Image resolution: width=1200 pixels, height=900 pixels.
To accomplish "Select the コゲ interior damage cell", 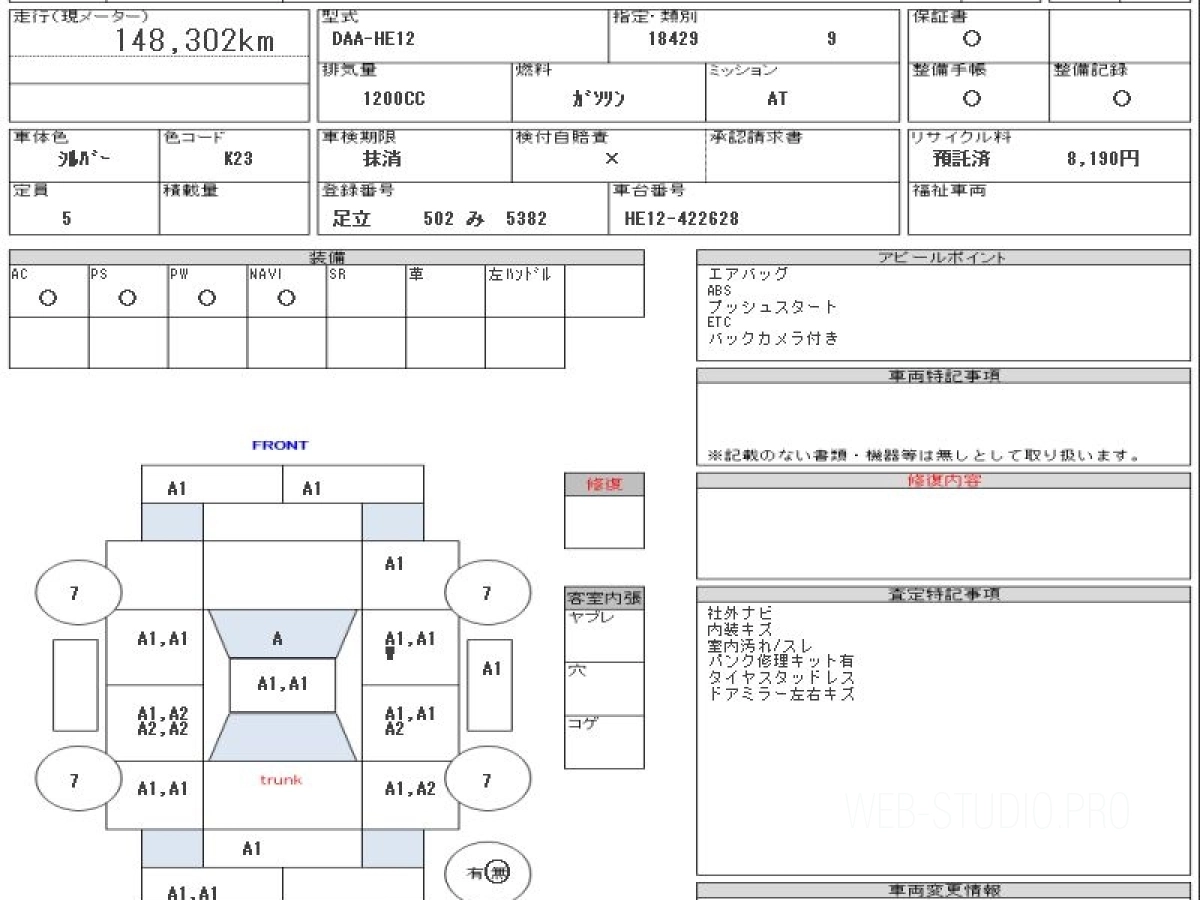I will point(604,742).
